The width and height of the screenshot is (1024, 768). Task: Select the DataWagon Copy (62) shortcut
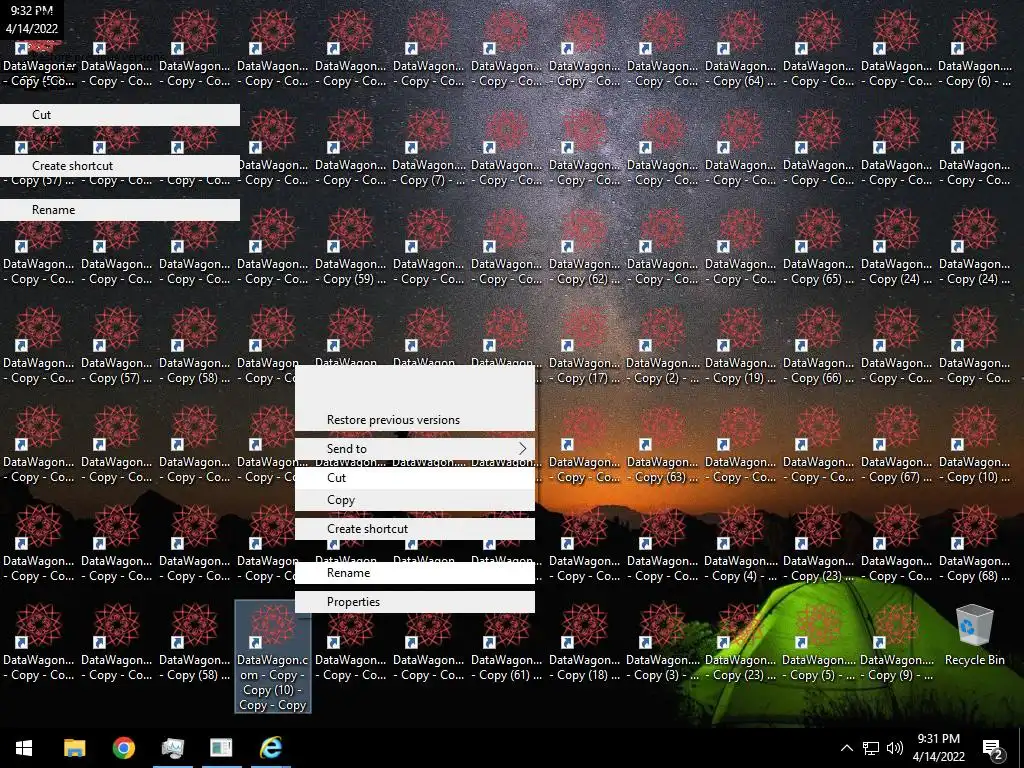584,248
